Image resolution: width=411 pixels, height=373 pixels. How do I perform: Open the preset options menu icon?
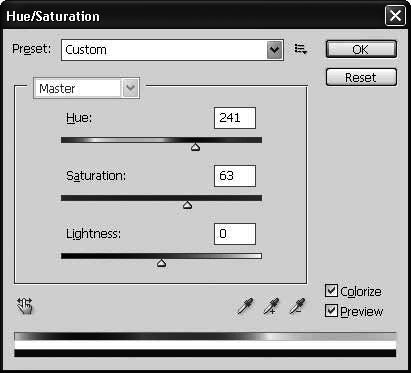(x=301, y=49)
